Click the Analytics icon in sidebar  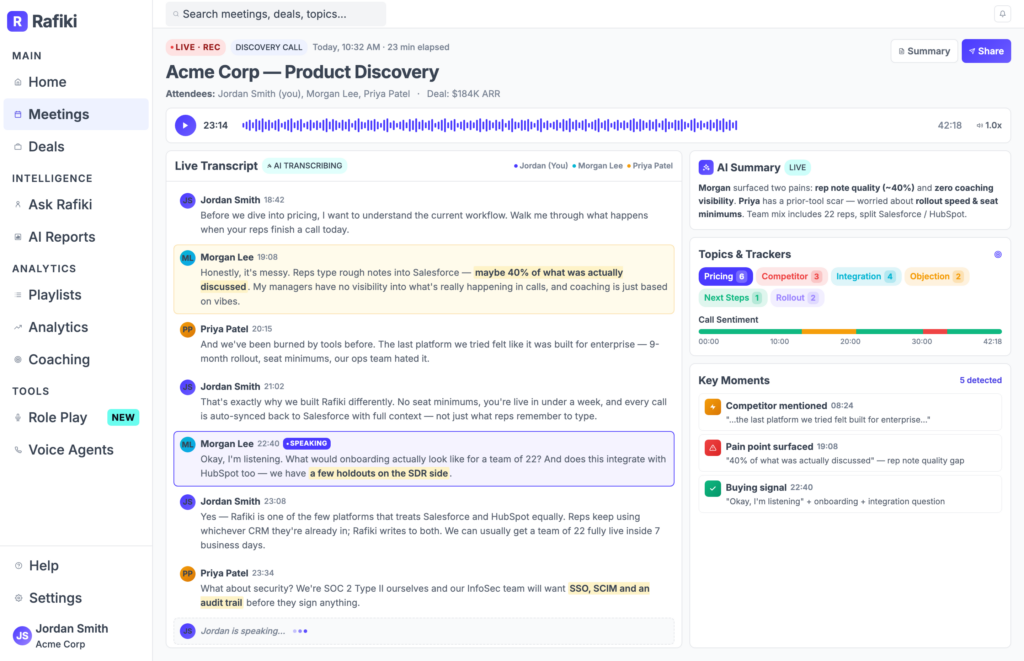[18, 327]
